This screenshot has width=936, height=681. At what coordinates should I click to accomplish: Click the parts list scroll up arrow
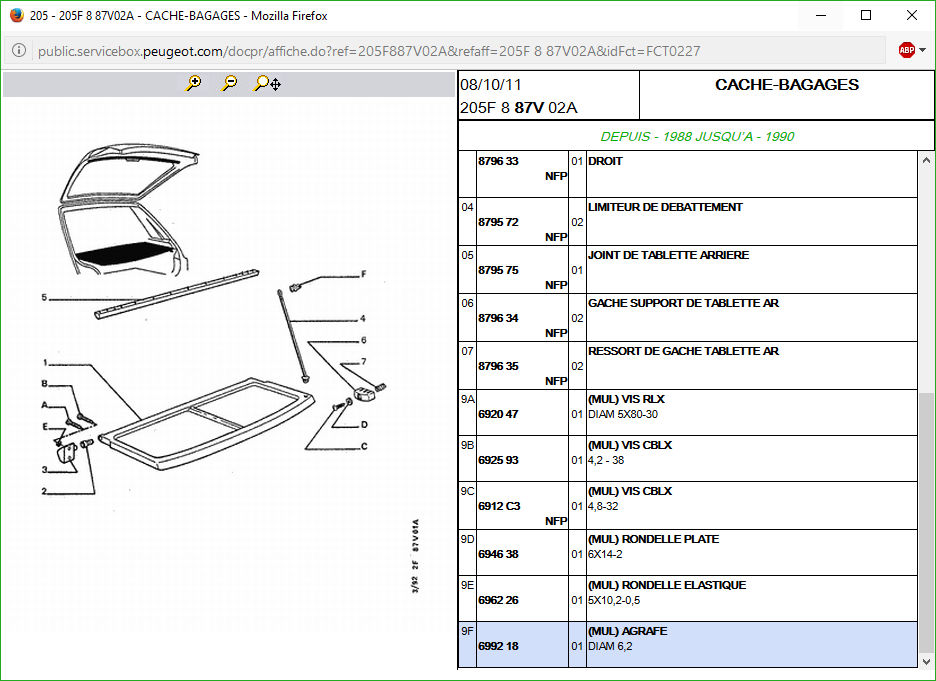point(926,160)
